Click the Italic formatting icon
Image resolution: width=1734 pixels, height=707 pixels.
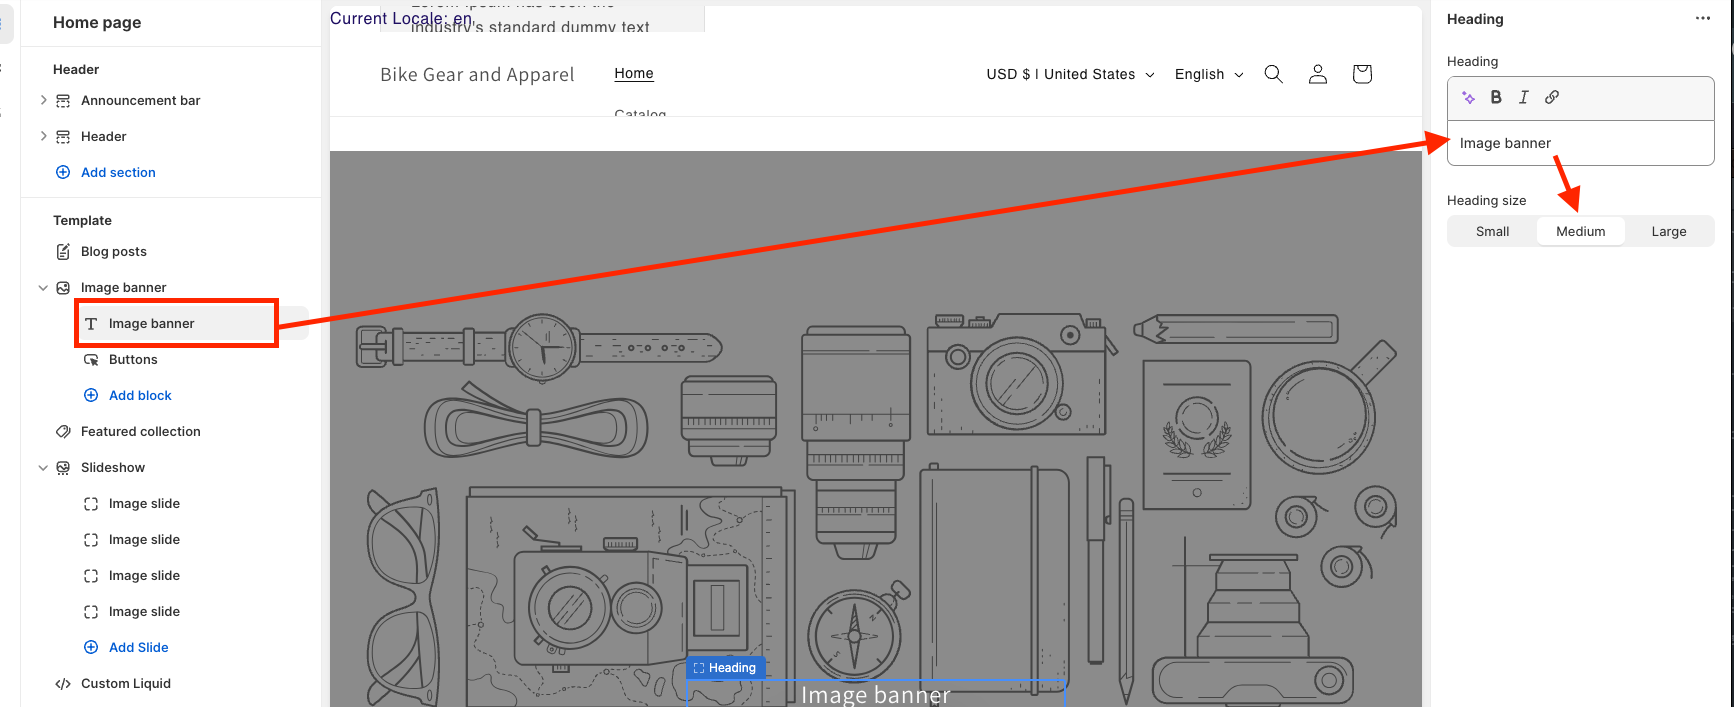1524,97
